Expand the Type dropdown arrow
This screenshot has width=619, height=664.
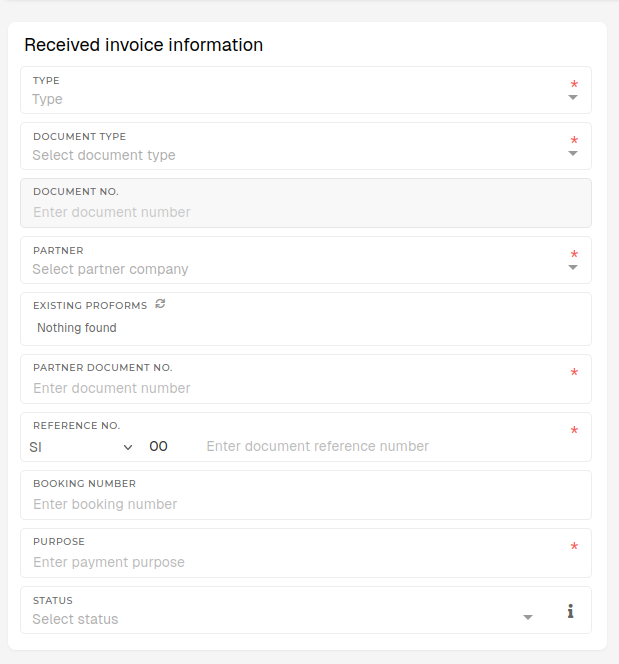tap(573, 98)
